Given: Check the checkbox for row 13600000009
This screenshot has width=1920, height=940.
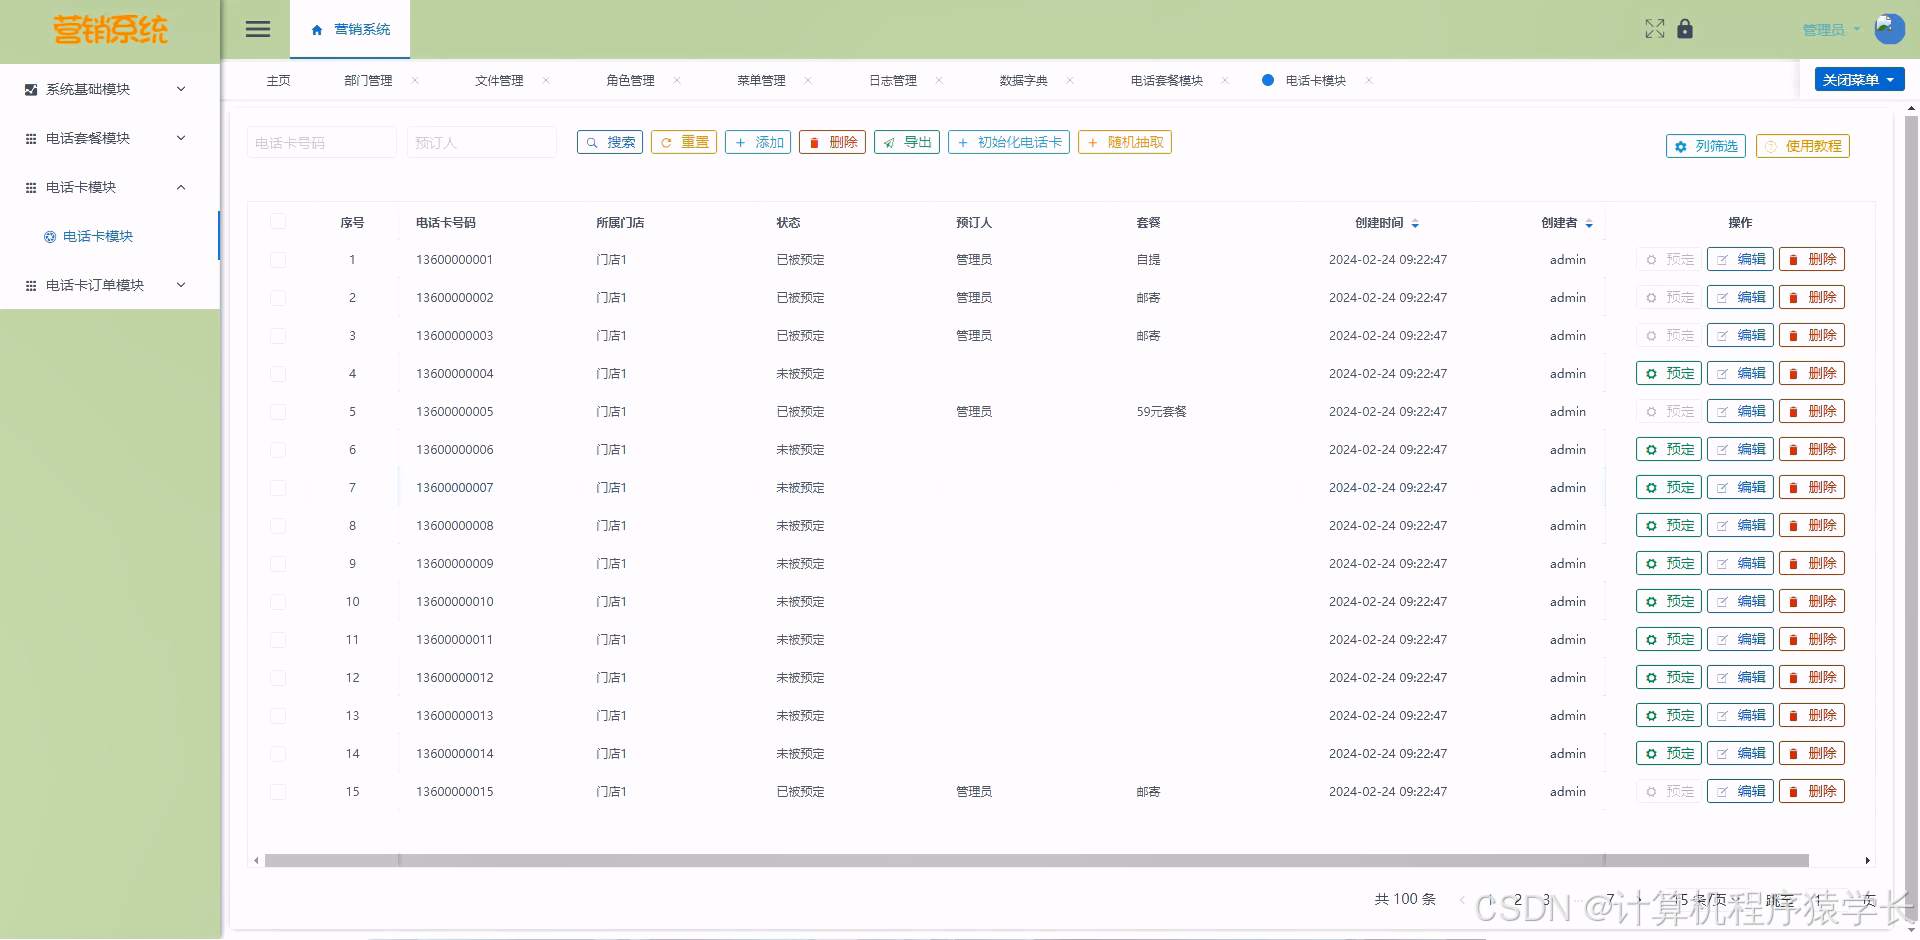Looking at the screenshot, I should coord(278,564).
